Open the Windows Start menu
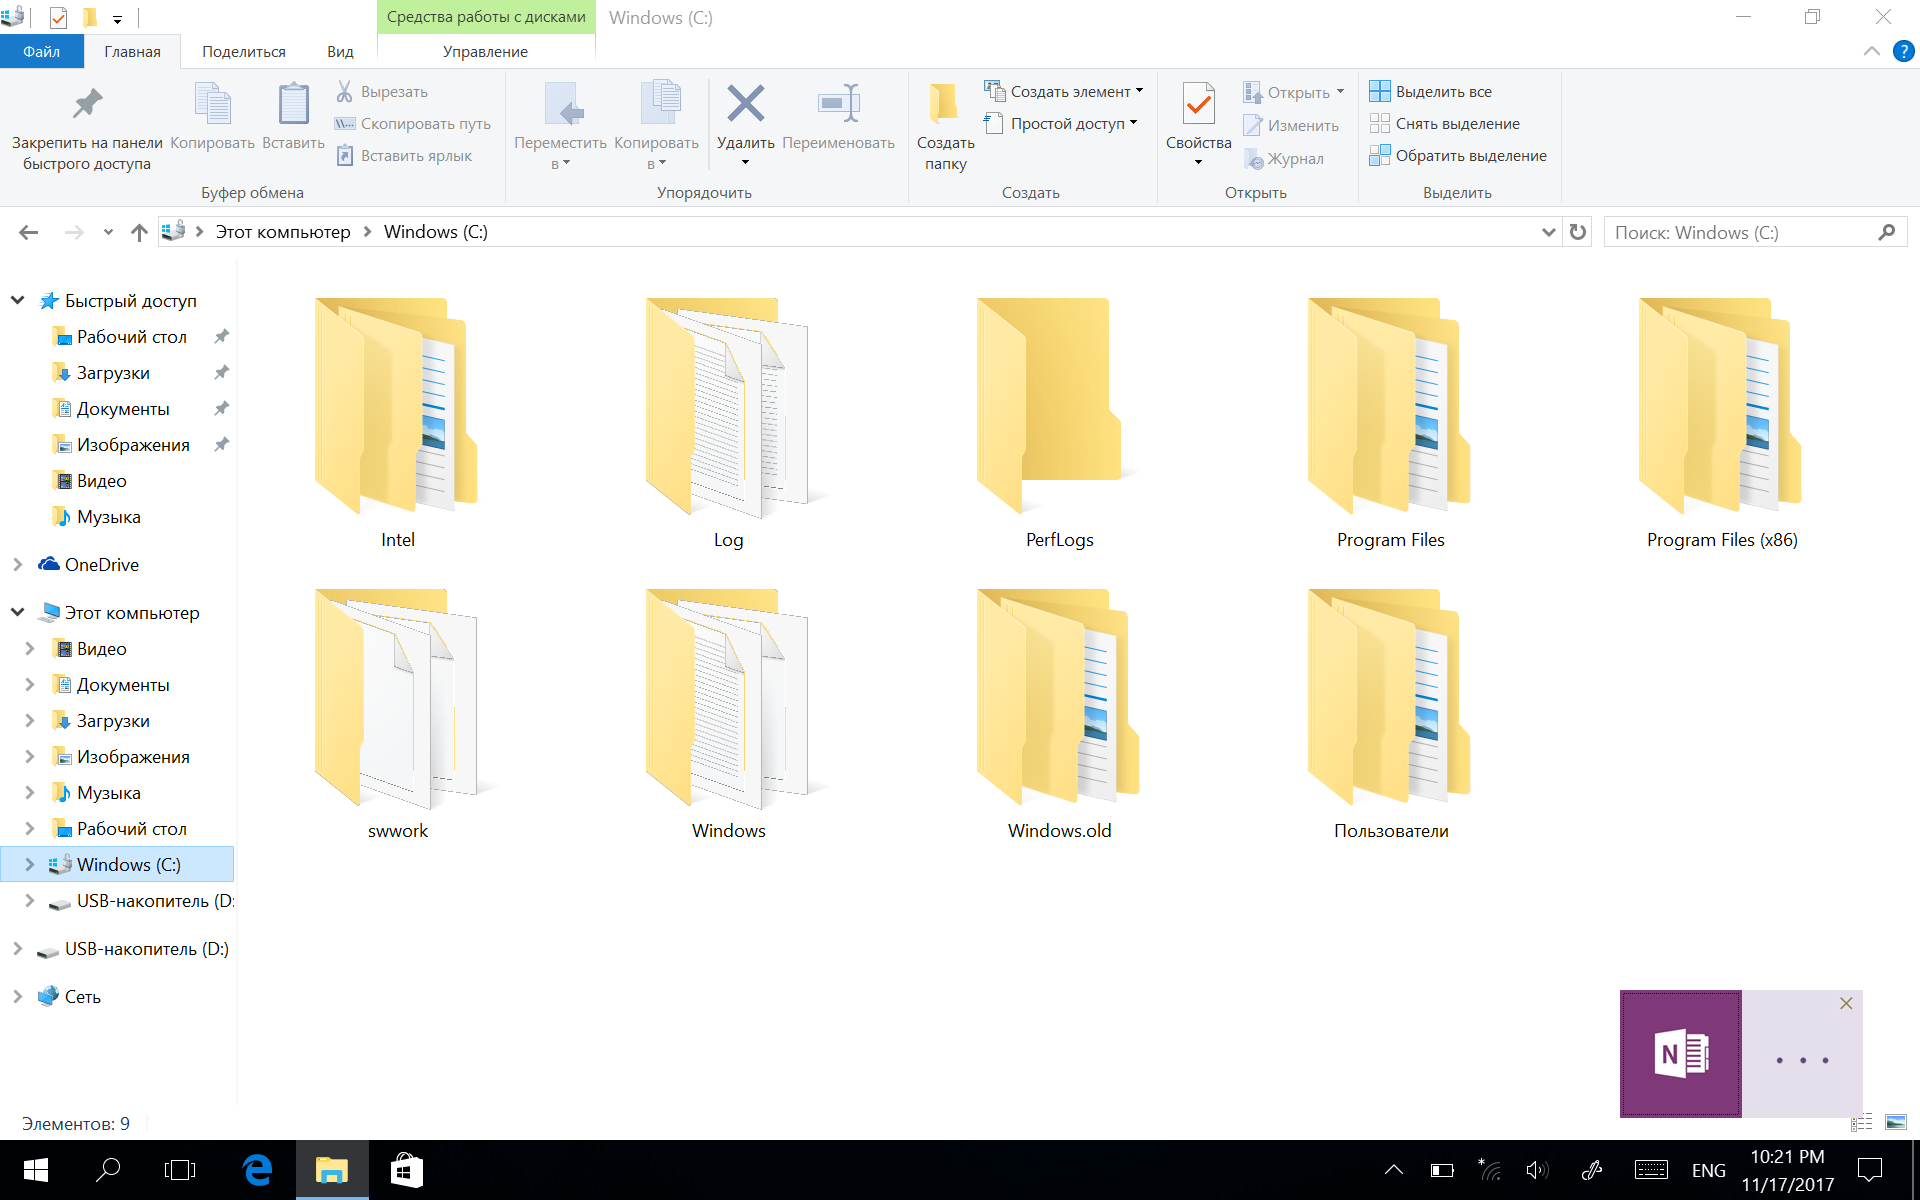The height and width of the screenshot is (1200, 1920). tap(36, 1170)
